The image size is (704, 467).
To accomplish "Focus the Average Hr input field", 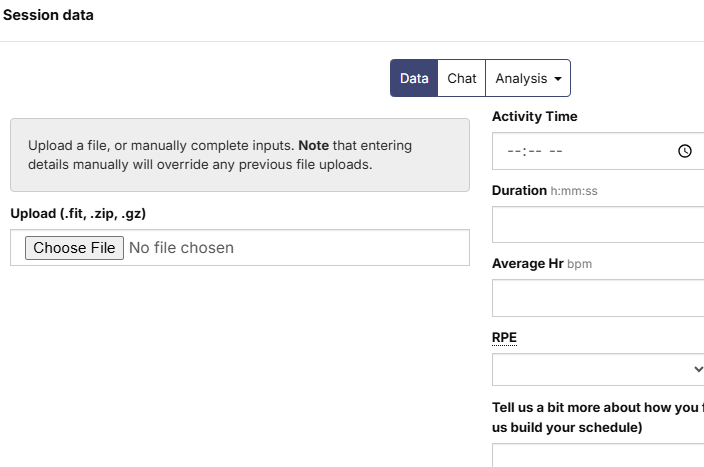I will click(598, 298).
